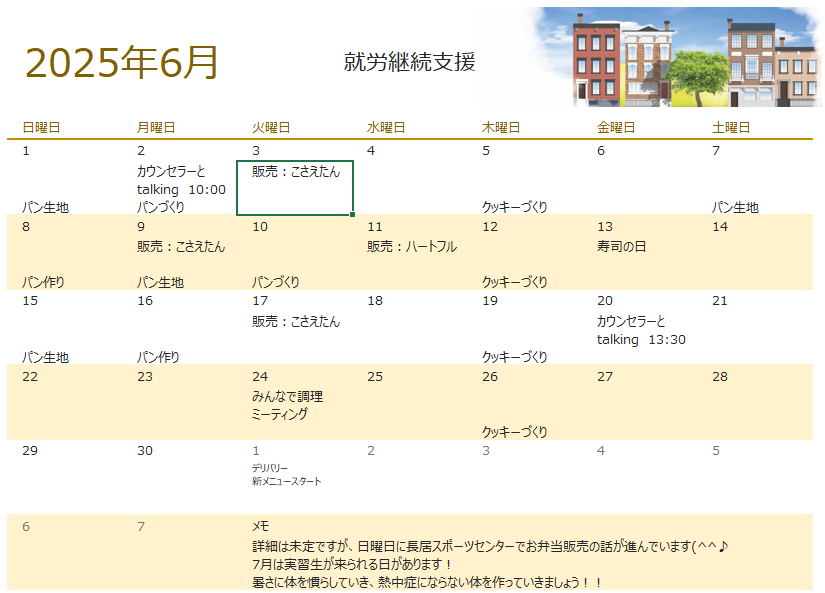825x593 pixels.
Task: Click パン作り under June 16
Action: [x=158, y=357]
